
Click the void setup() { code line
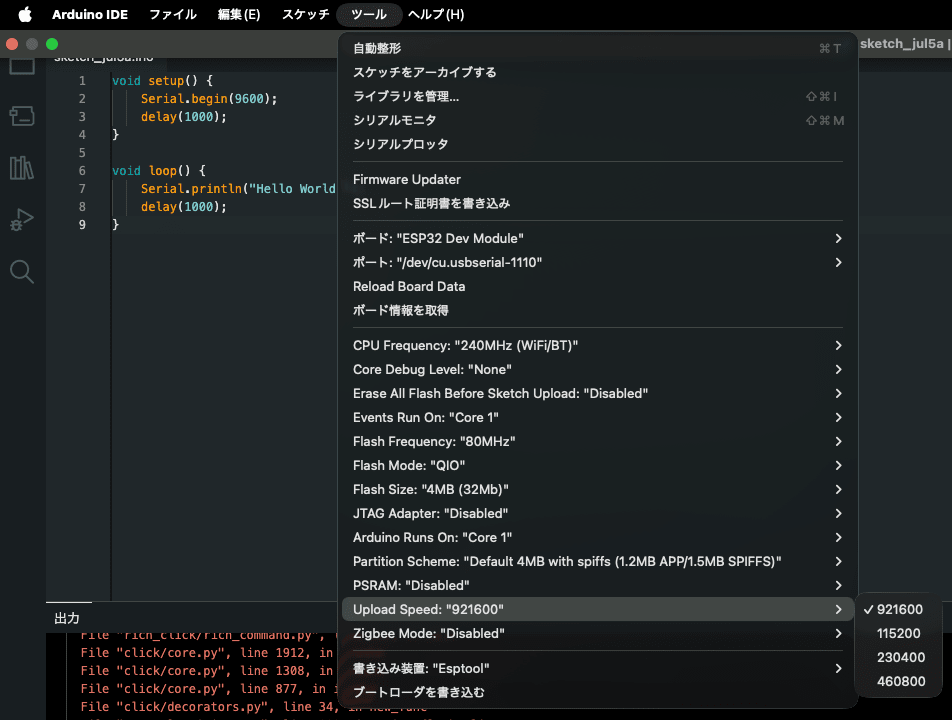tap(162, 80)
